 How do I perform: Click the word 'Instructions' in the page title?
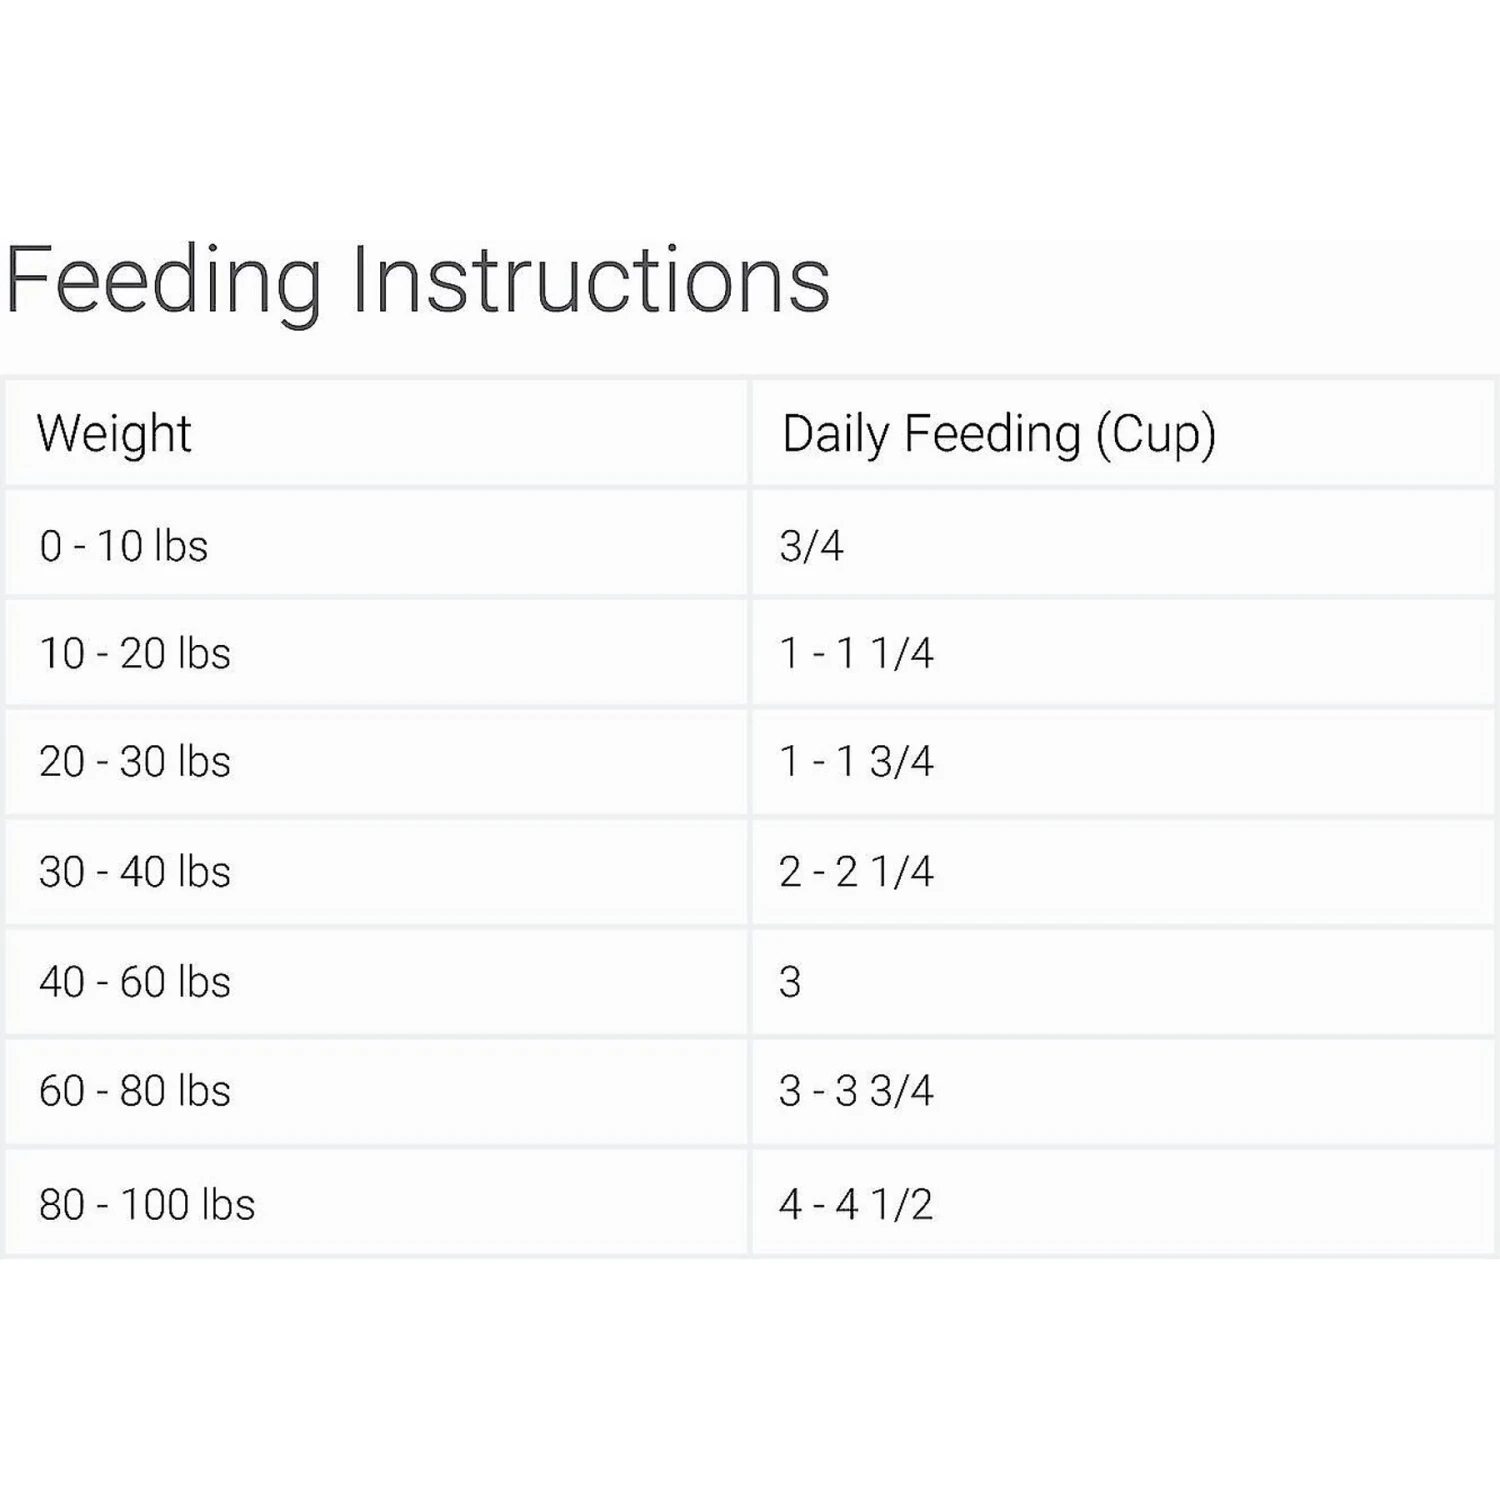590,280
